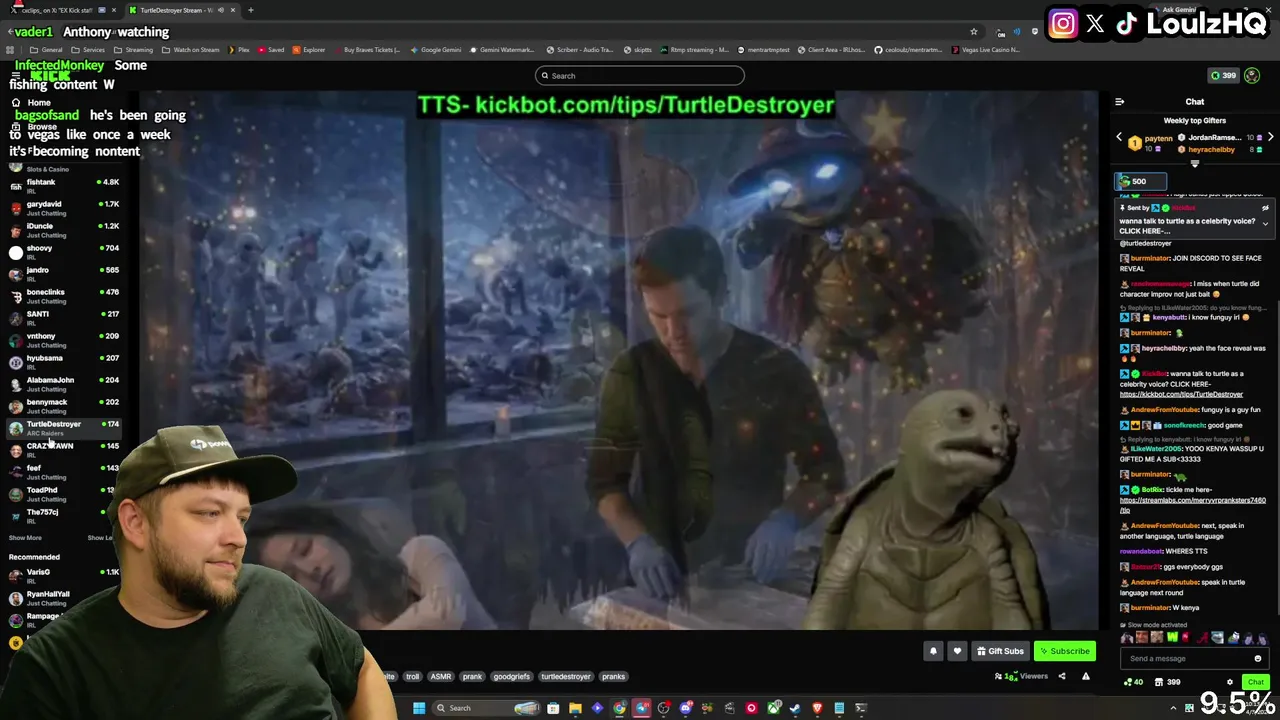Collapse the Weekly top Gifters leaderboard
Viewport: 1280px width, 720px height.
coord(1194,164)
